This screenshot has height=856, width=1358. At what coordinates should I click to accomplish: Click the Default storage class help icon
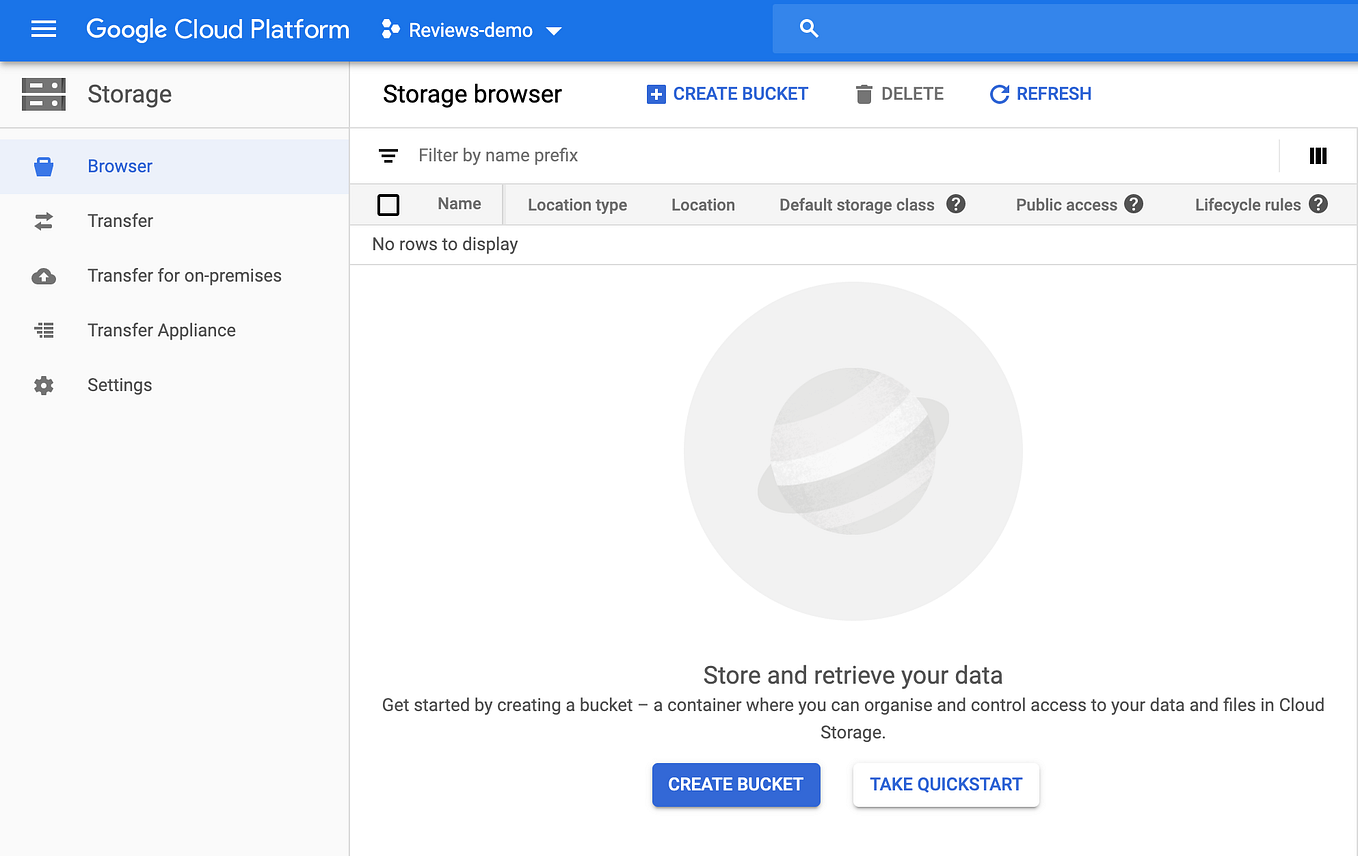[x=956, y=204]
